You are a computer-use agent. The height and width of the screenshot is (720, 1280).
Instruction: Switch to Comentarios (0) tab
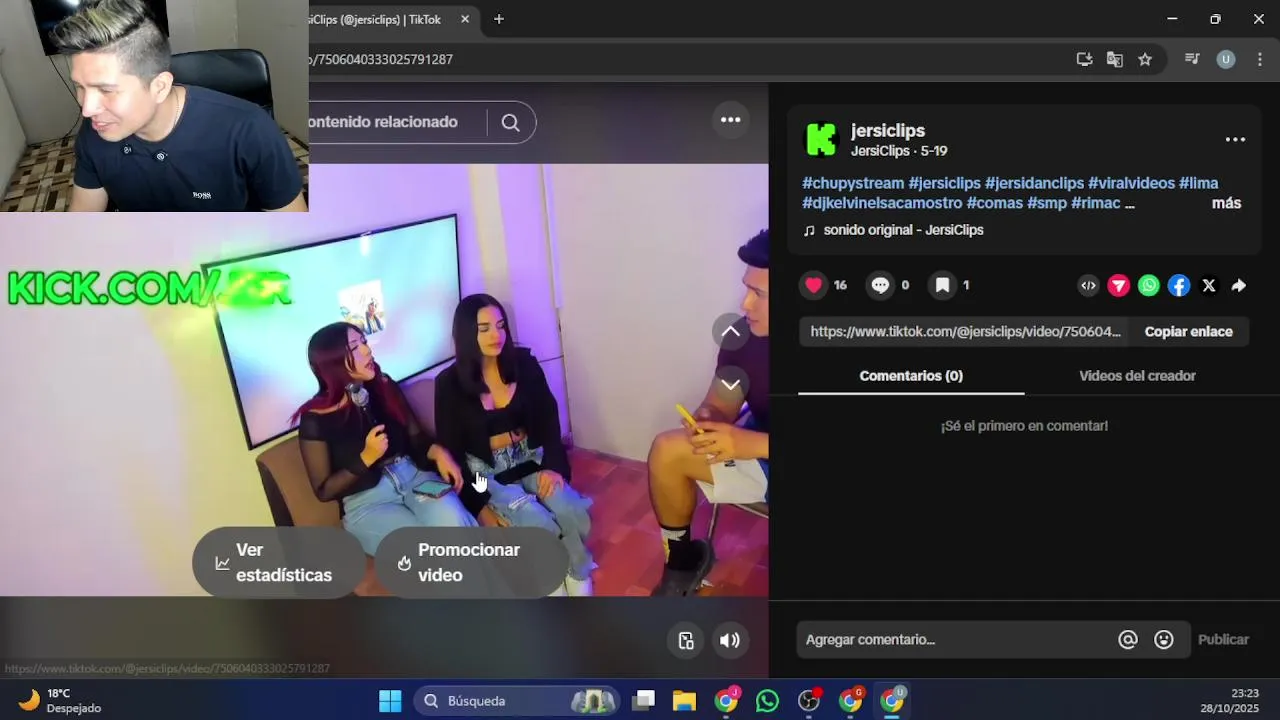click(911, 376)
